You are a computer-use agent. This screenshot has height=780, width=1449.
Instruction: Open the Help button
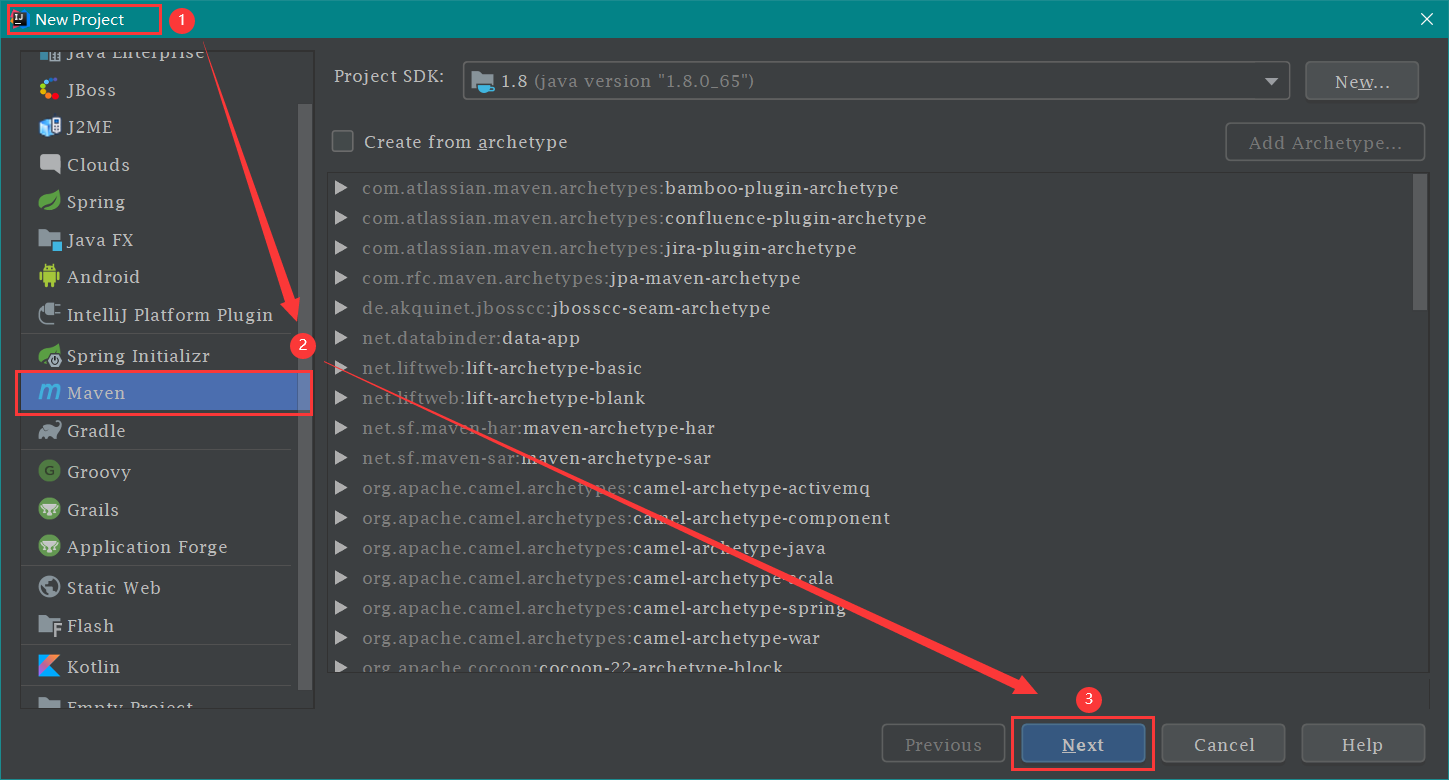(1362, 744)
